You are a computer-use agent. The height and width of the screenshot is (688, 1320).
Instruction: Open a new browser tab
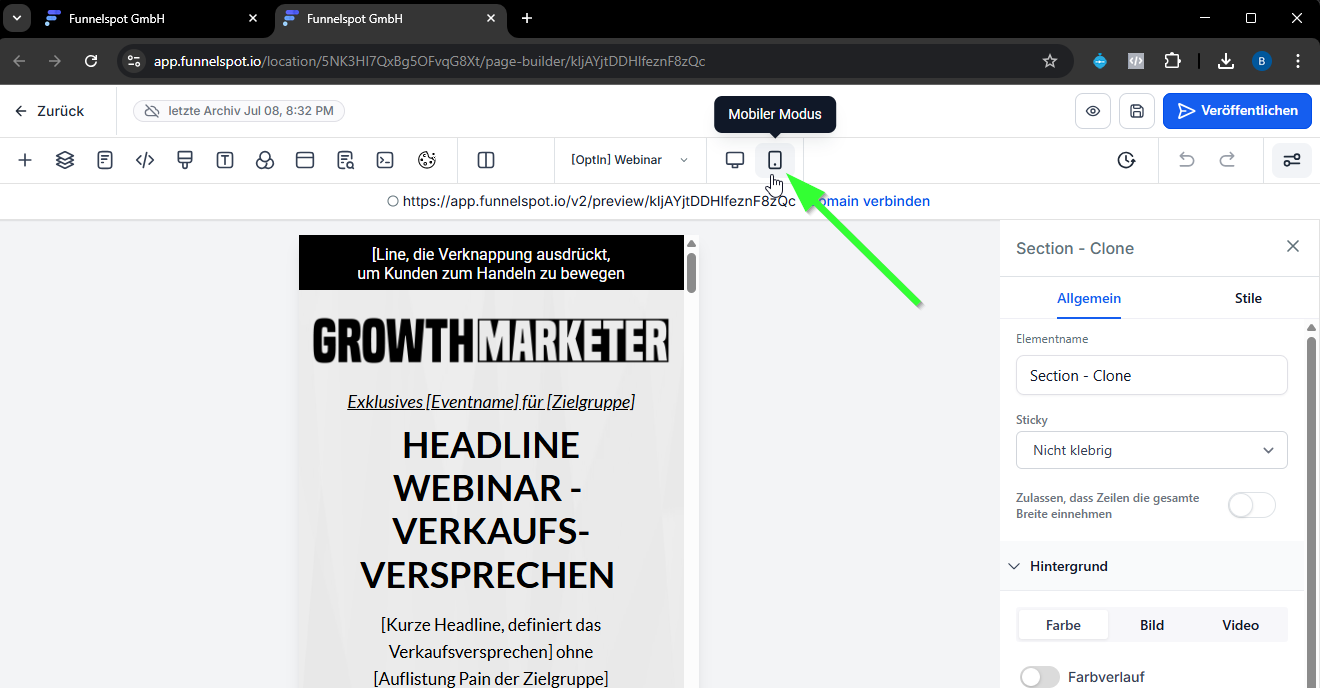527,18
